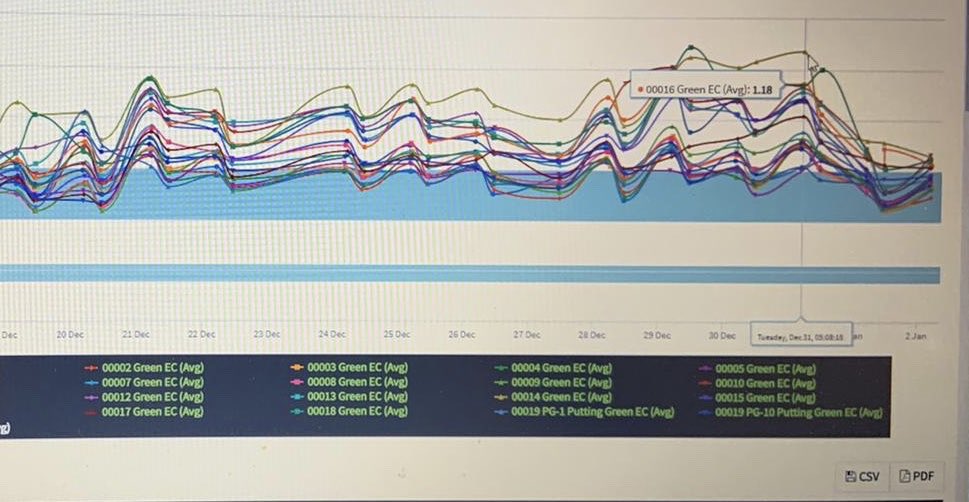This screenshot has height=502, width=969.
Task: Toggle the 00002 Green EC (Avg) series
Action: tap(144, 368)
